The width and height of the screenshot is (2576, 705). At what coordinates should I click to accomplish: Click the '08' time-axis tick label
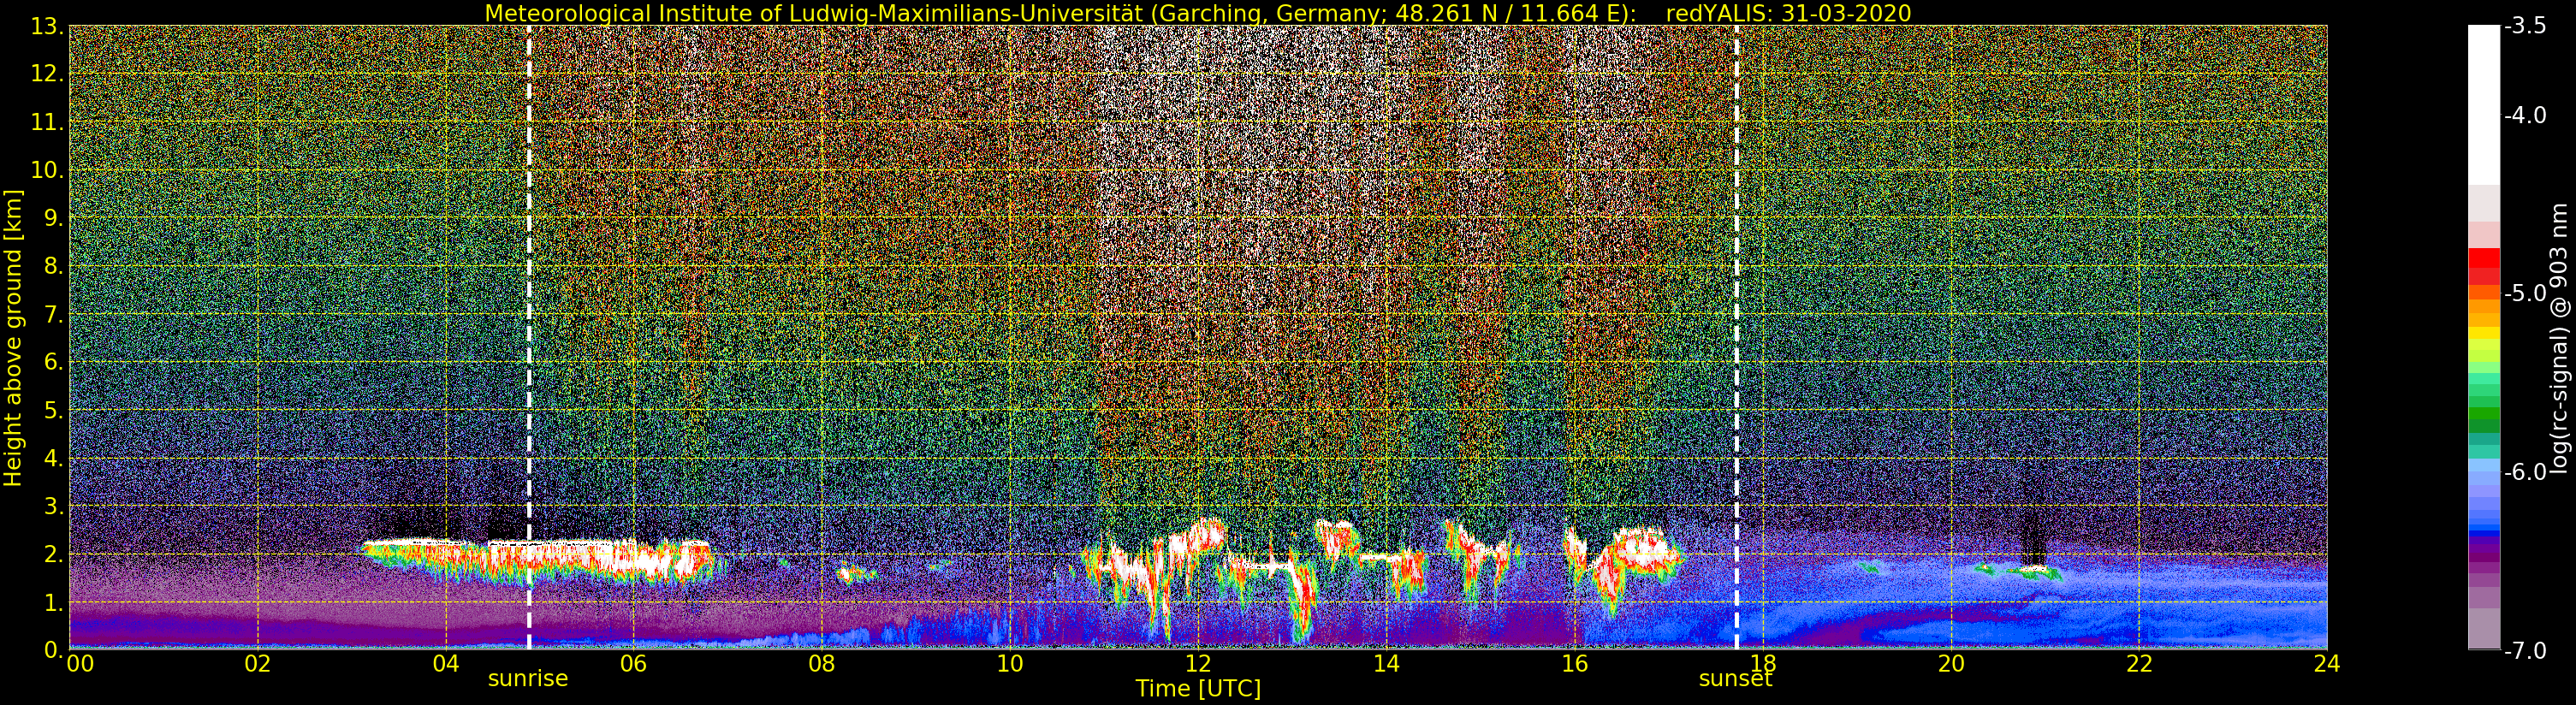coord(822,664)
